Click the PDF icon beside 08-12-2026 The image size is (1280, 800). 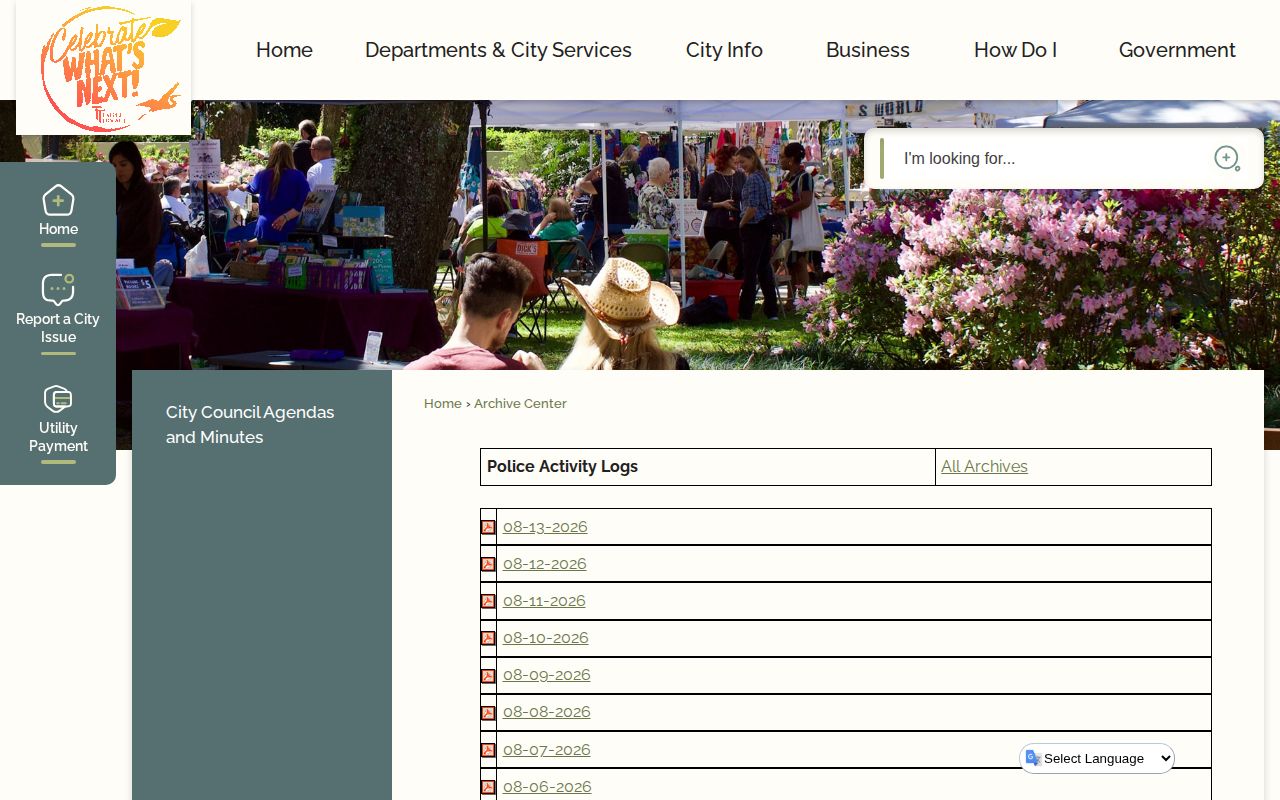click(x=488, y=564)
